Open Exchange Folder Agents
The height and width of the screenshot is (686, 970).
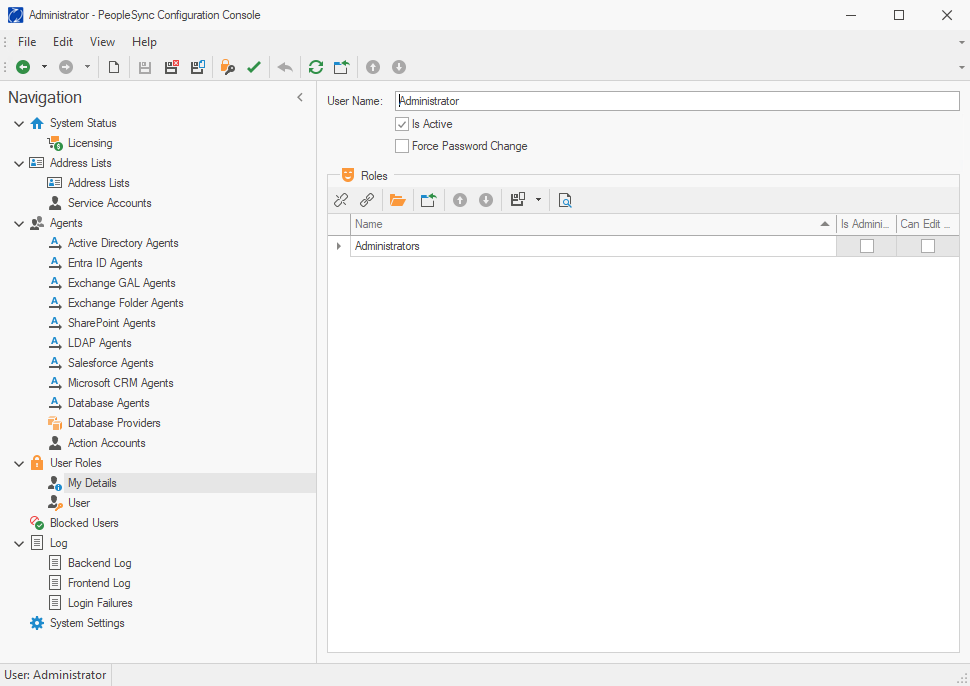[126, 303]
